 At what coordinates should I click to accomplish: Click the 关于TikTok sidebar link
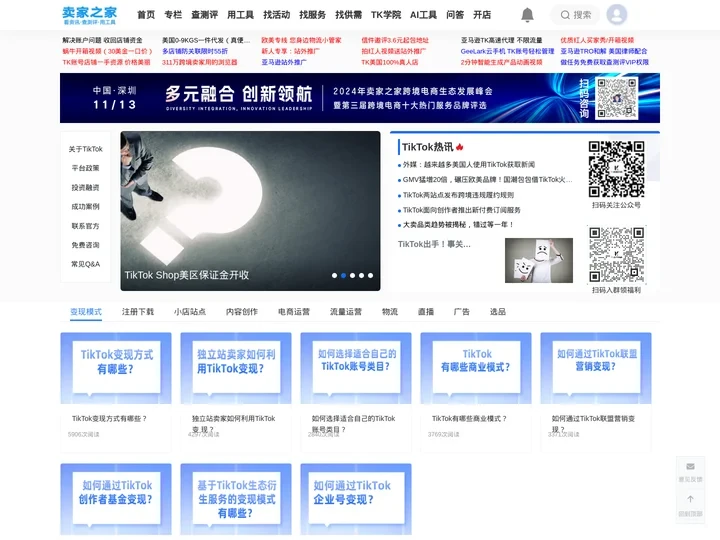click(85, 149)
